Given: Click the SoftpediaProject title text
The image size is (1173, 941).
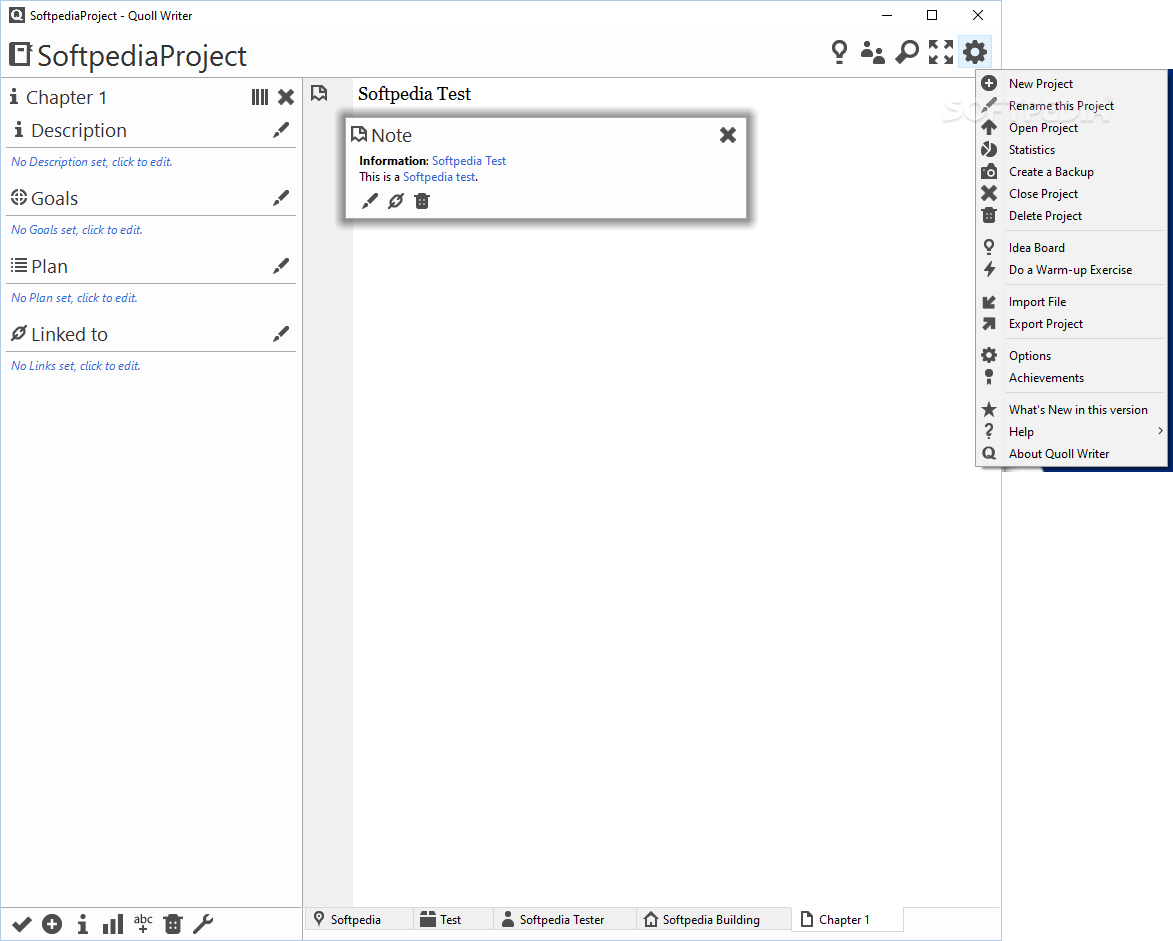Looking at the screenshot, I should click(x=142, y=56).
